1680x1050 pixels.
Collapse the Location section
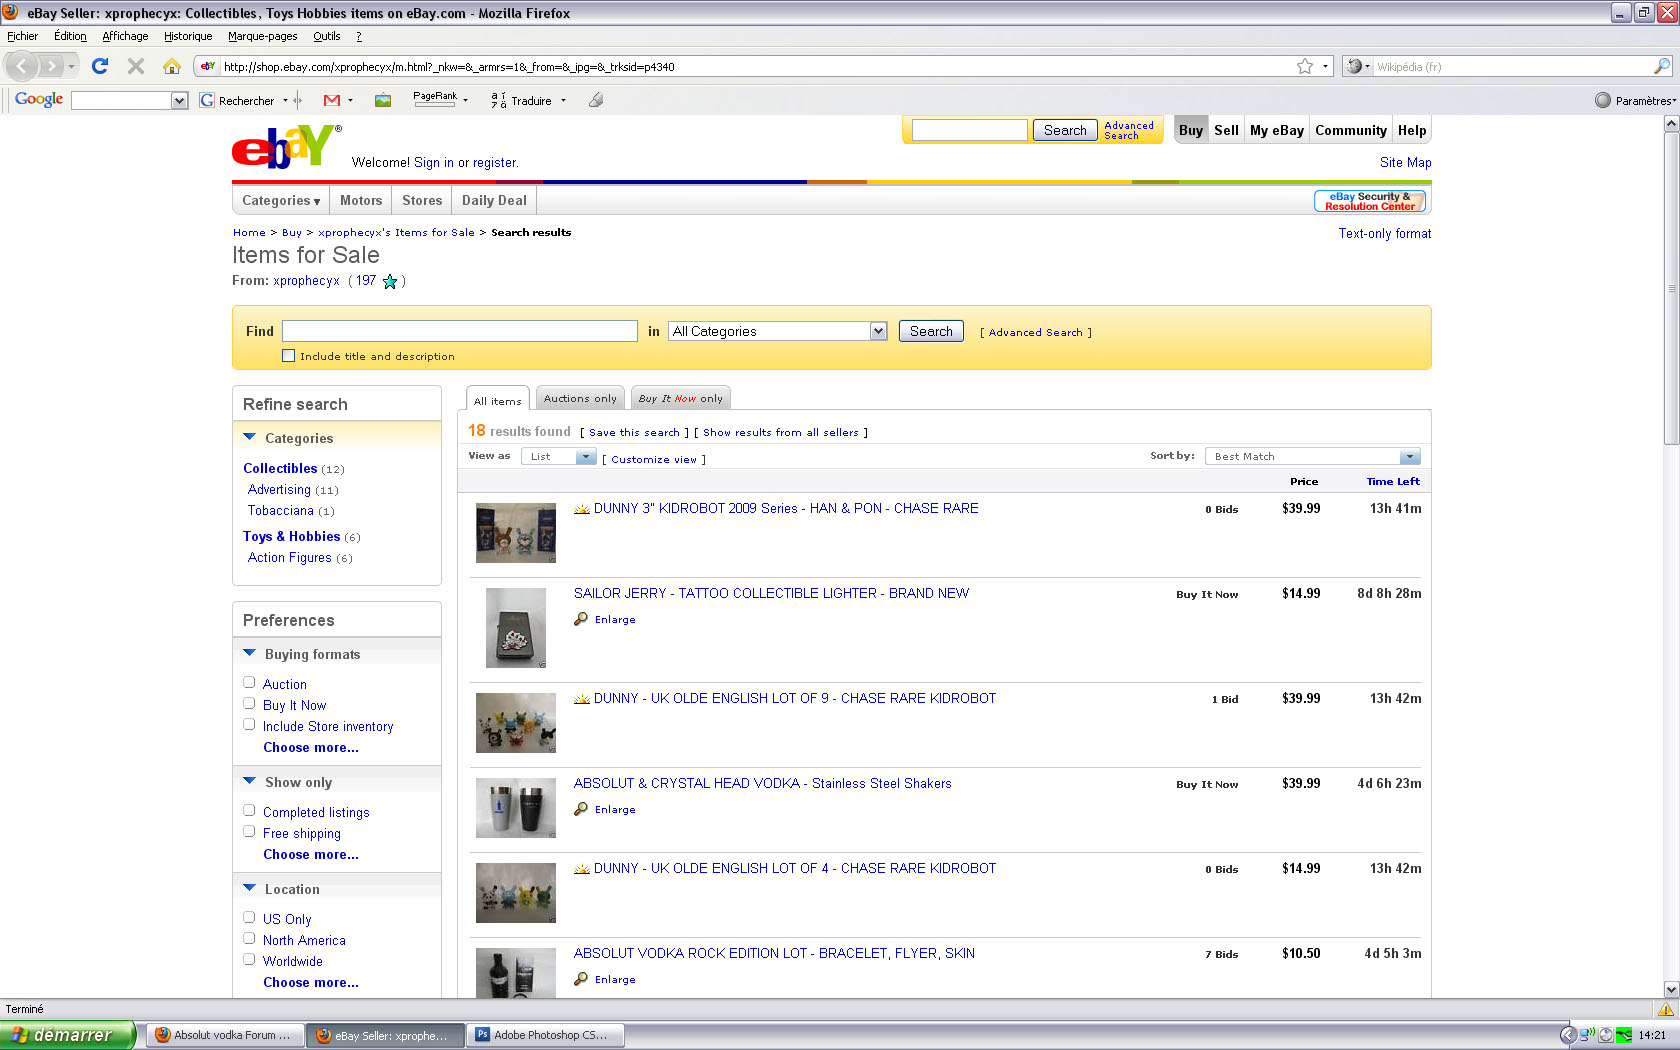pos(249,888)
